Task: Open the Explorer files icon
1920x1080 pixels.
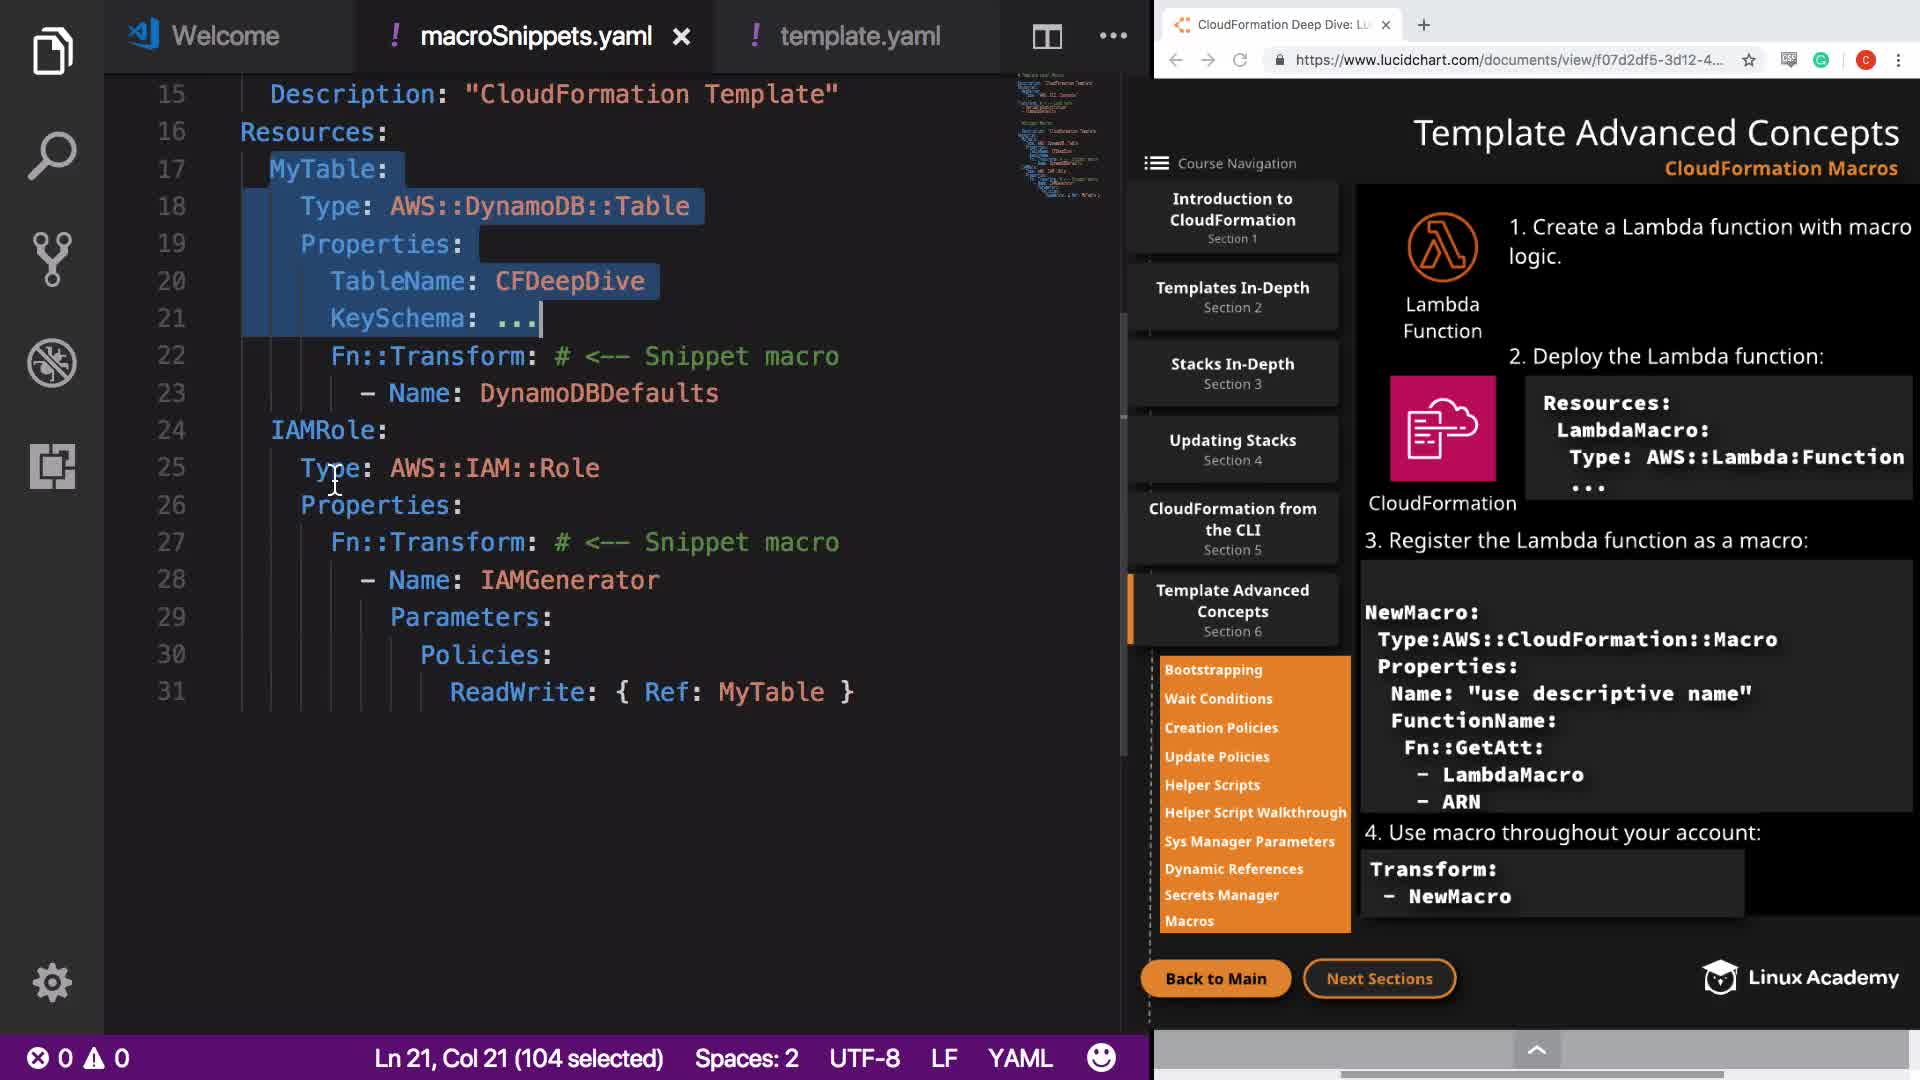Action: tap(52, 50)
